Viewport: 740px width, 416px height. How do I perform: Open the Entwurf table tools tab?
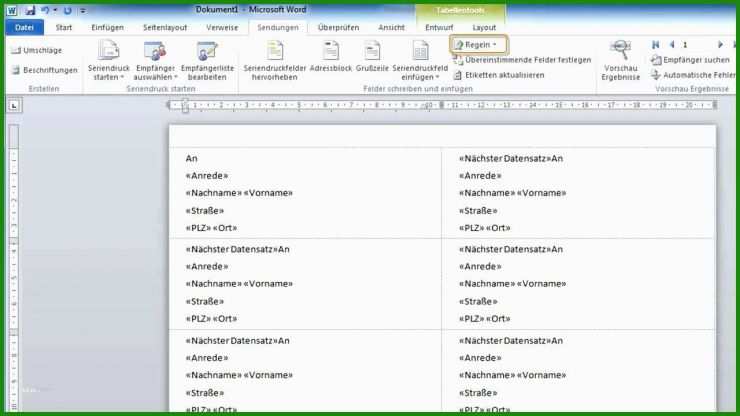click(x=439, y=27)
